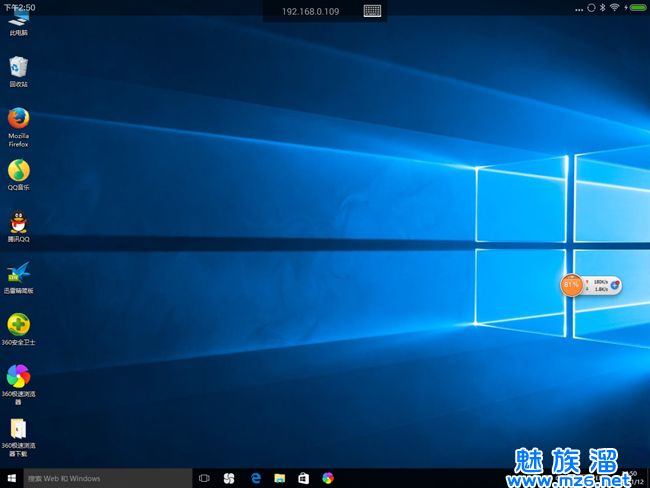The image size is (650, 488).
Task: Click the network speed readout on widget
Action: pos(598,285)
